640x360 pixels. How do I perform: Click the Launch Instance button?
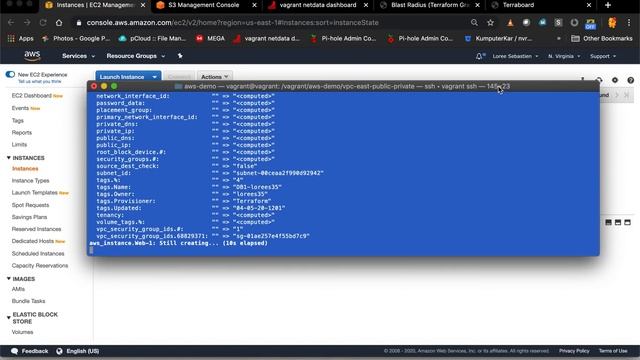(x=122, y=77)
